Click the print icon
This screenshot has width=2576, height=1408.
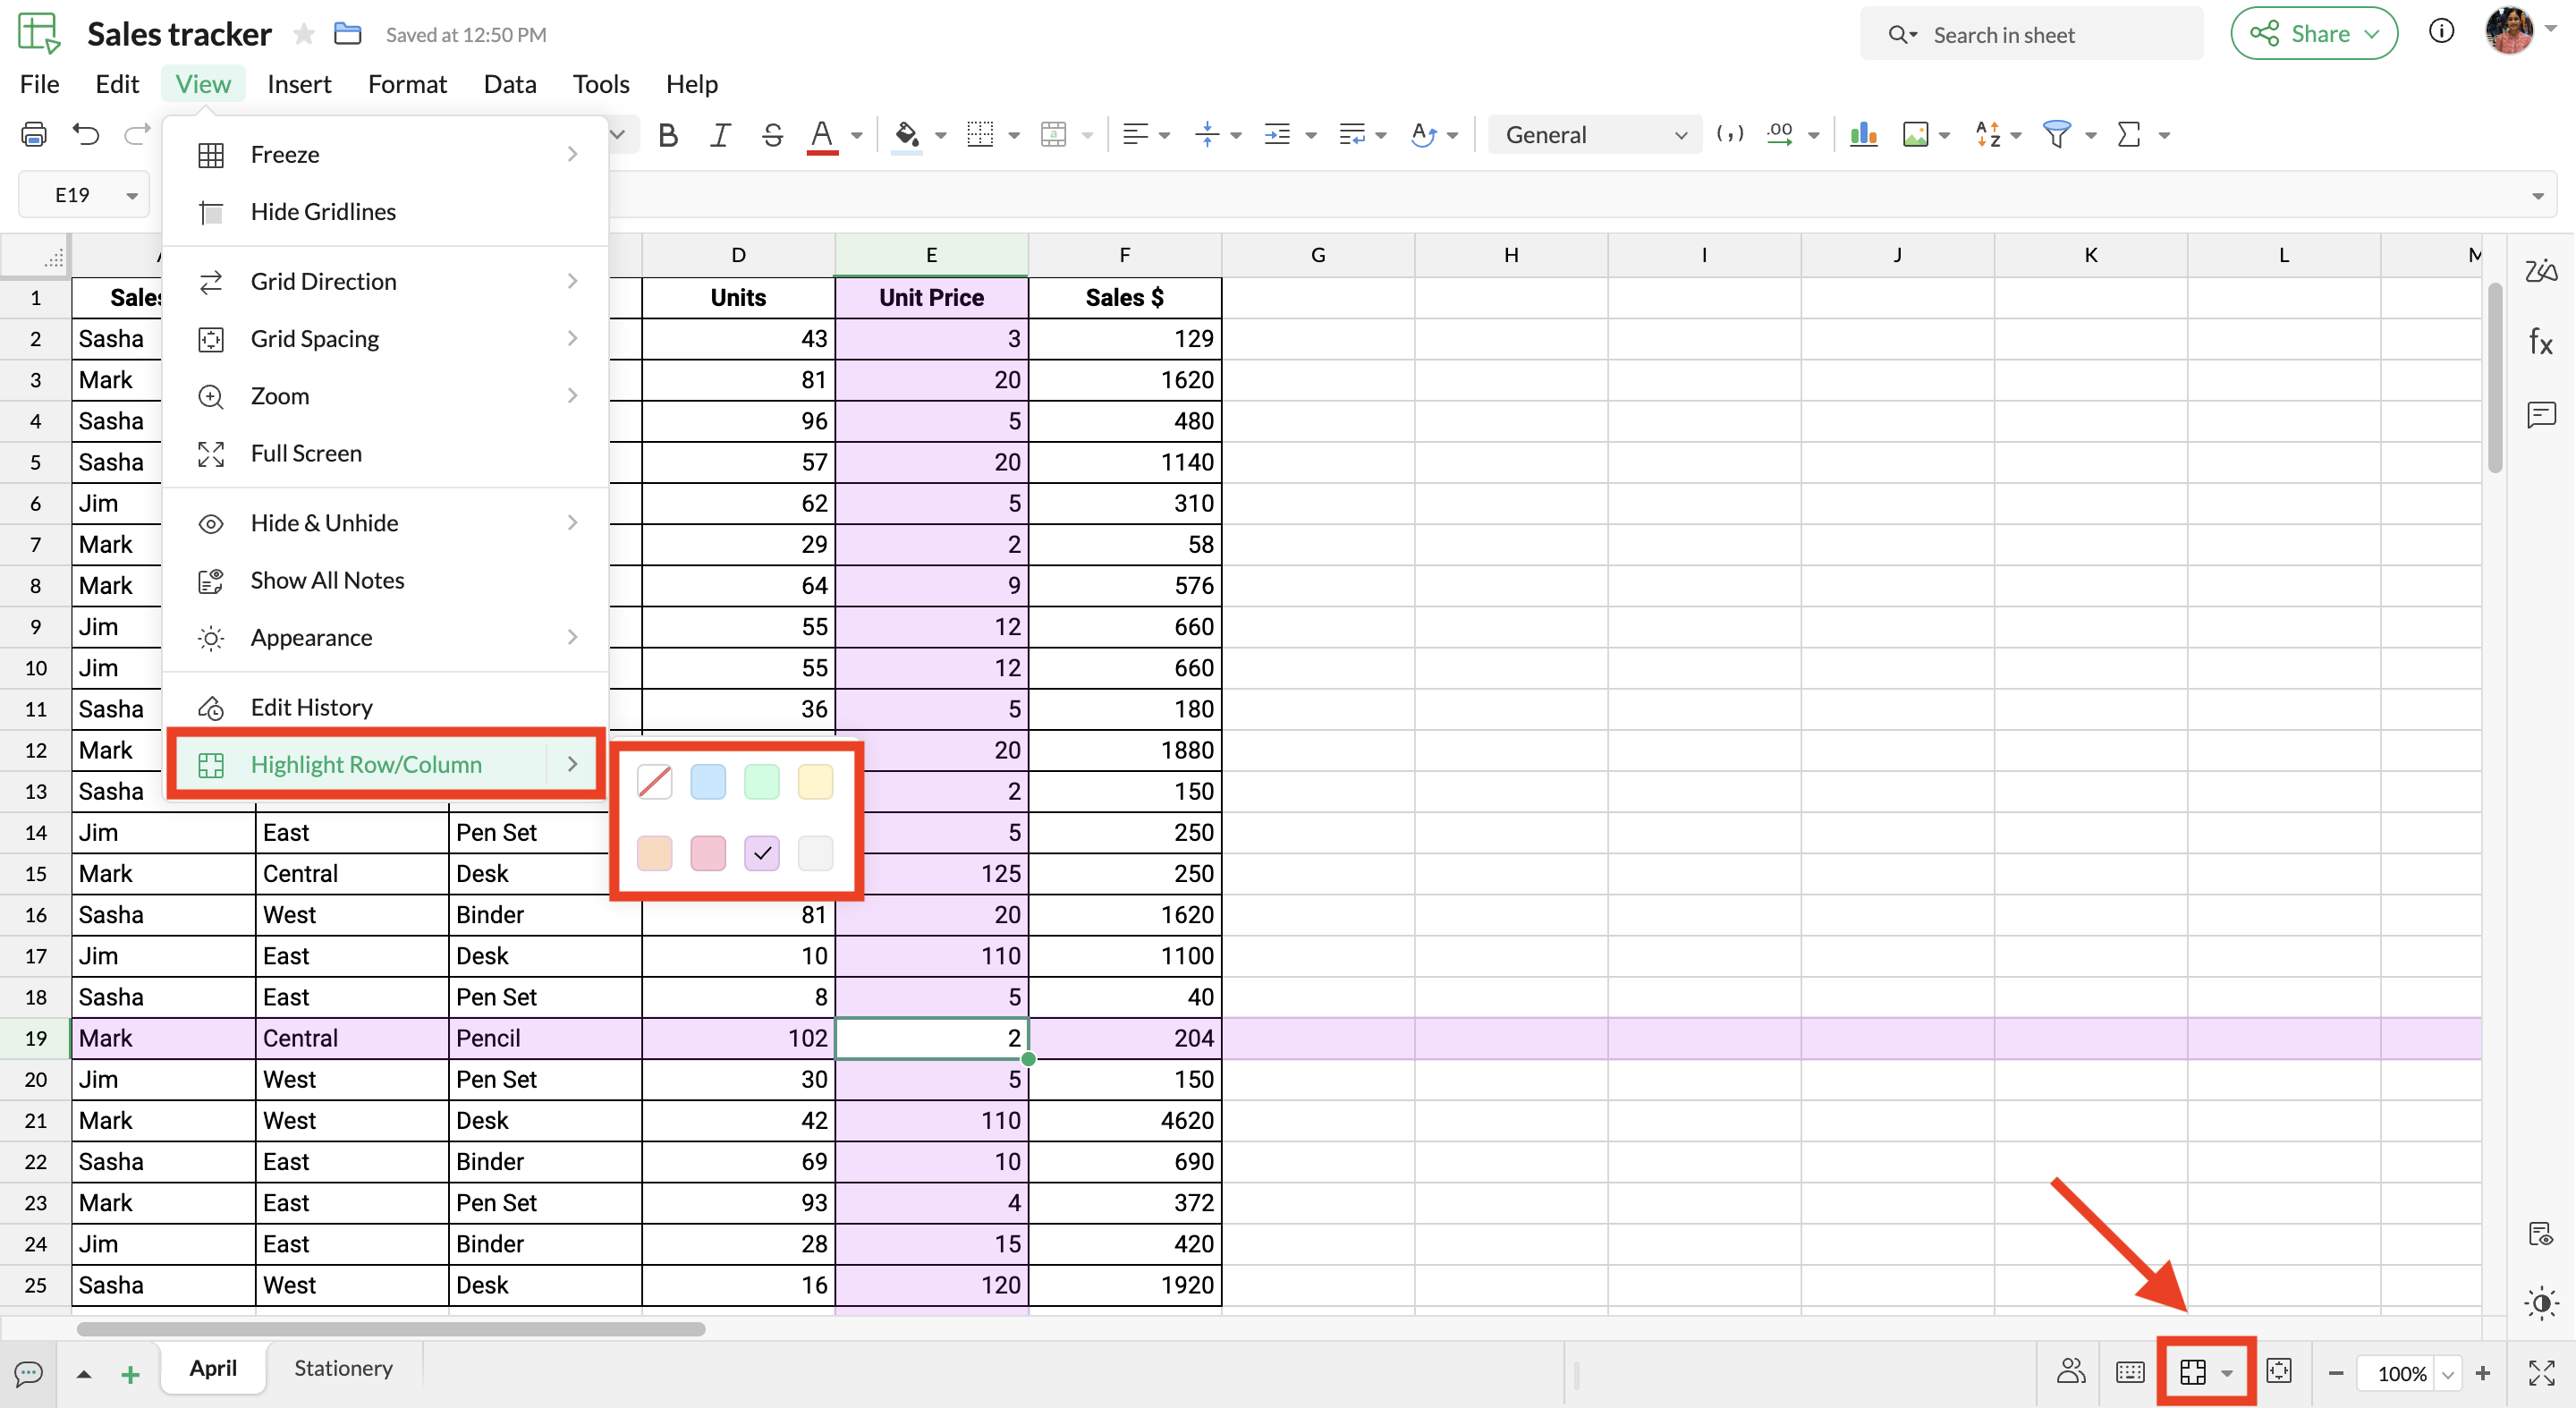tap(34, 135)
